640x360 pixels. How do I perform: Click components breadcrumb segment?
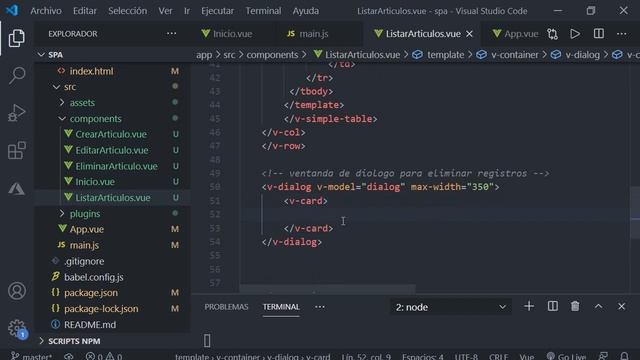[x=272, y=55]
